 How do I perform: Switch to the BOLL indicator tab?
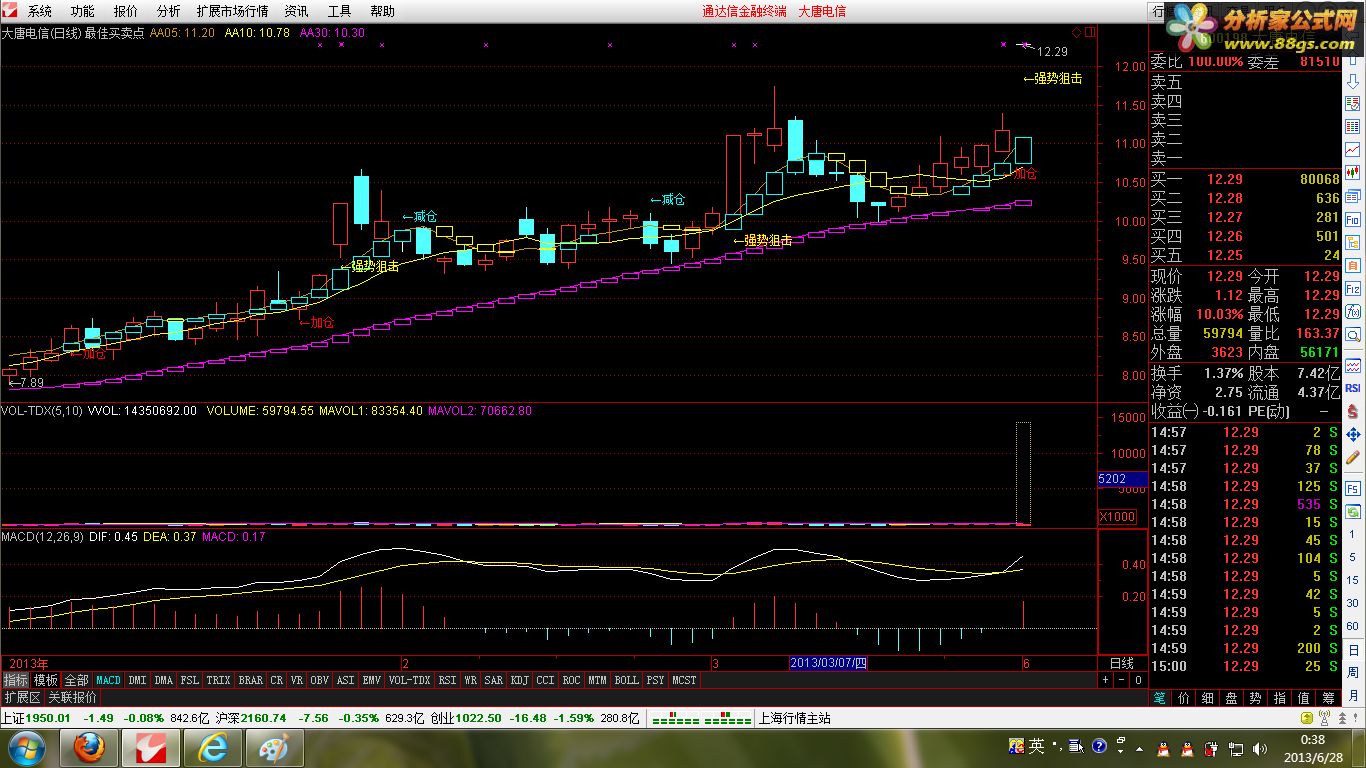pos(626,680)
